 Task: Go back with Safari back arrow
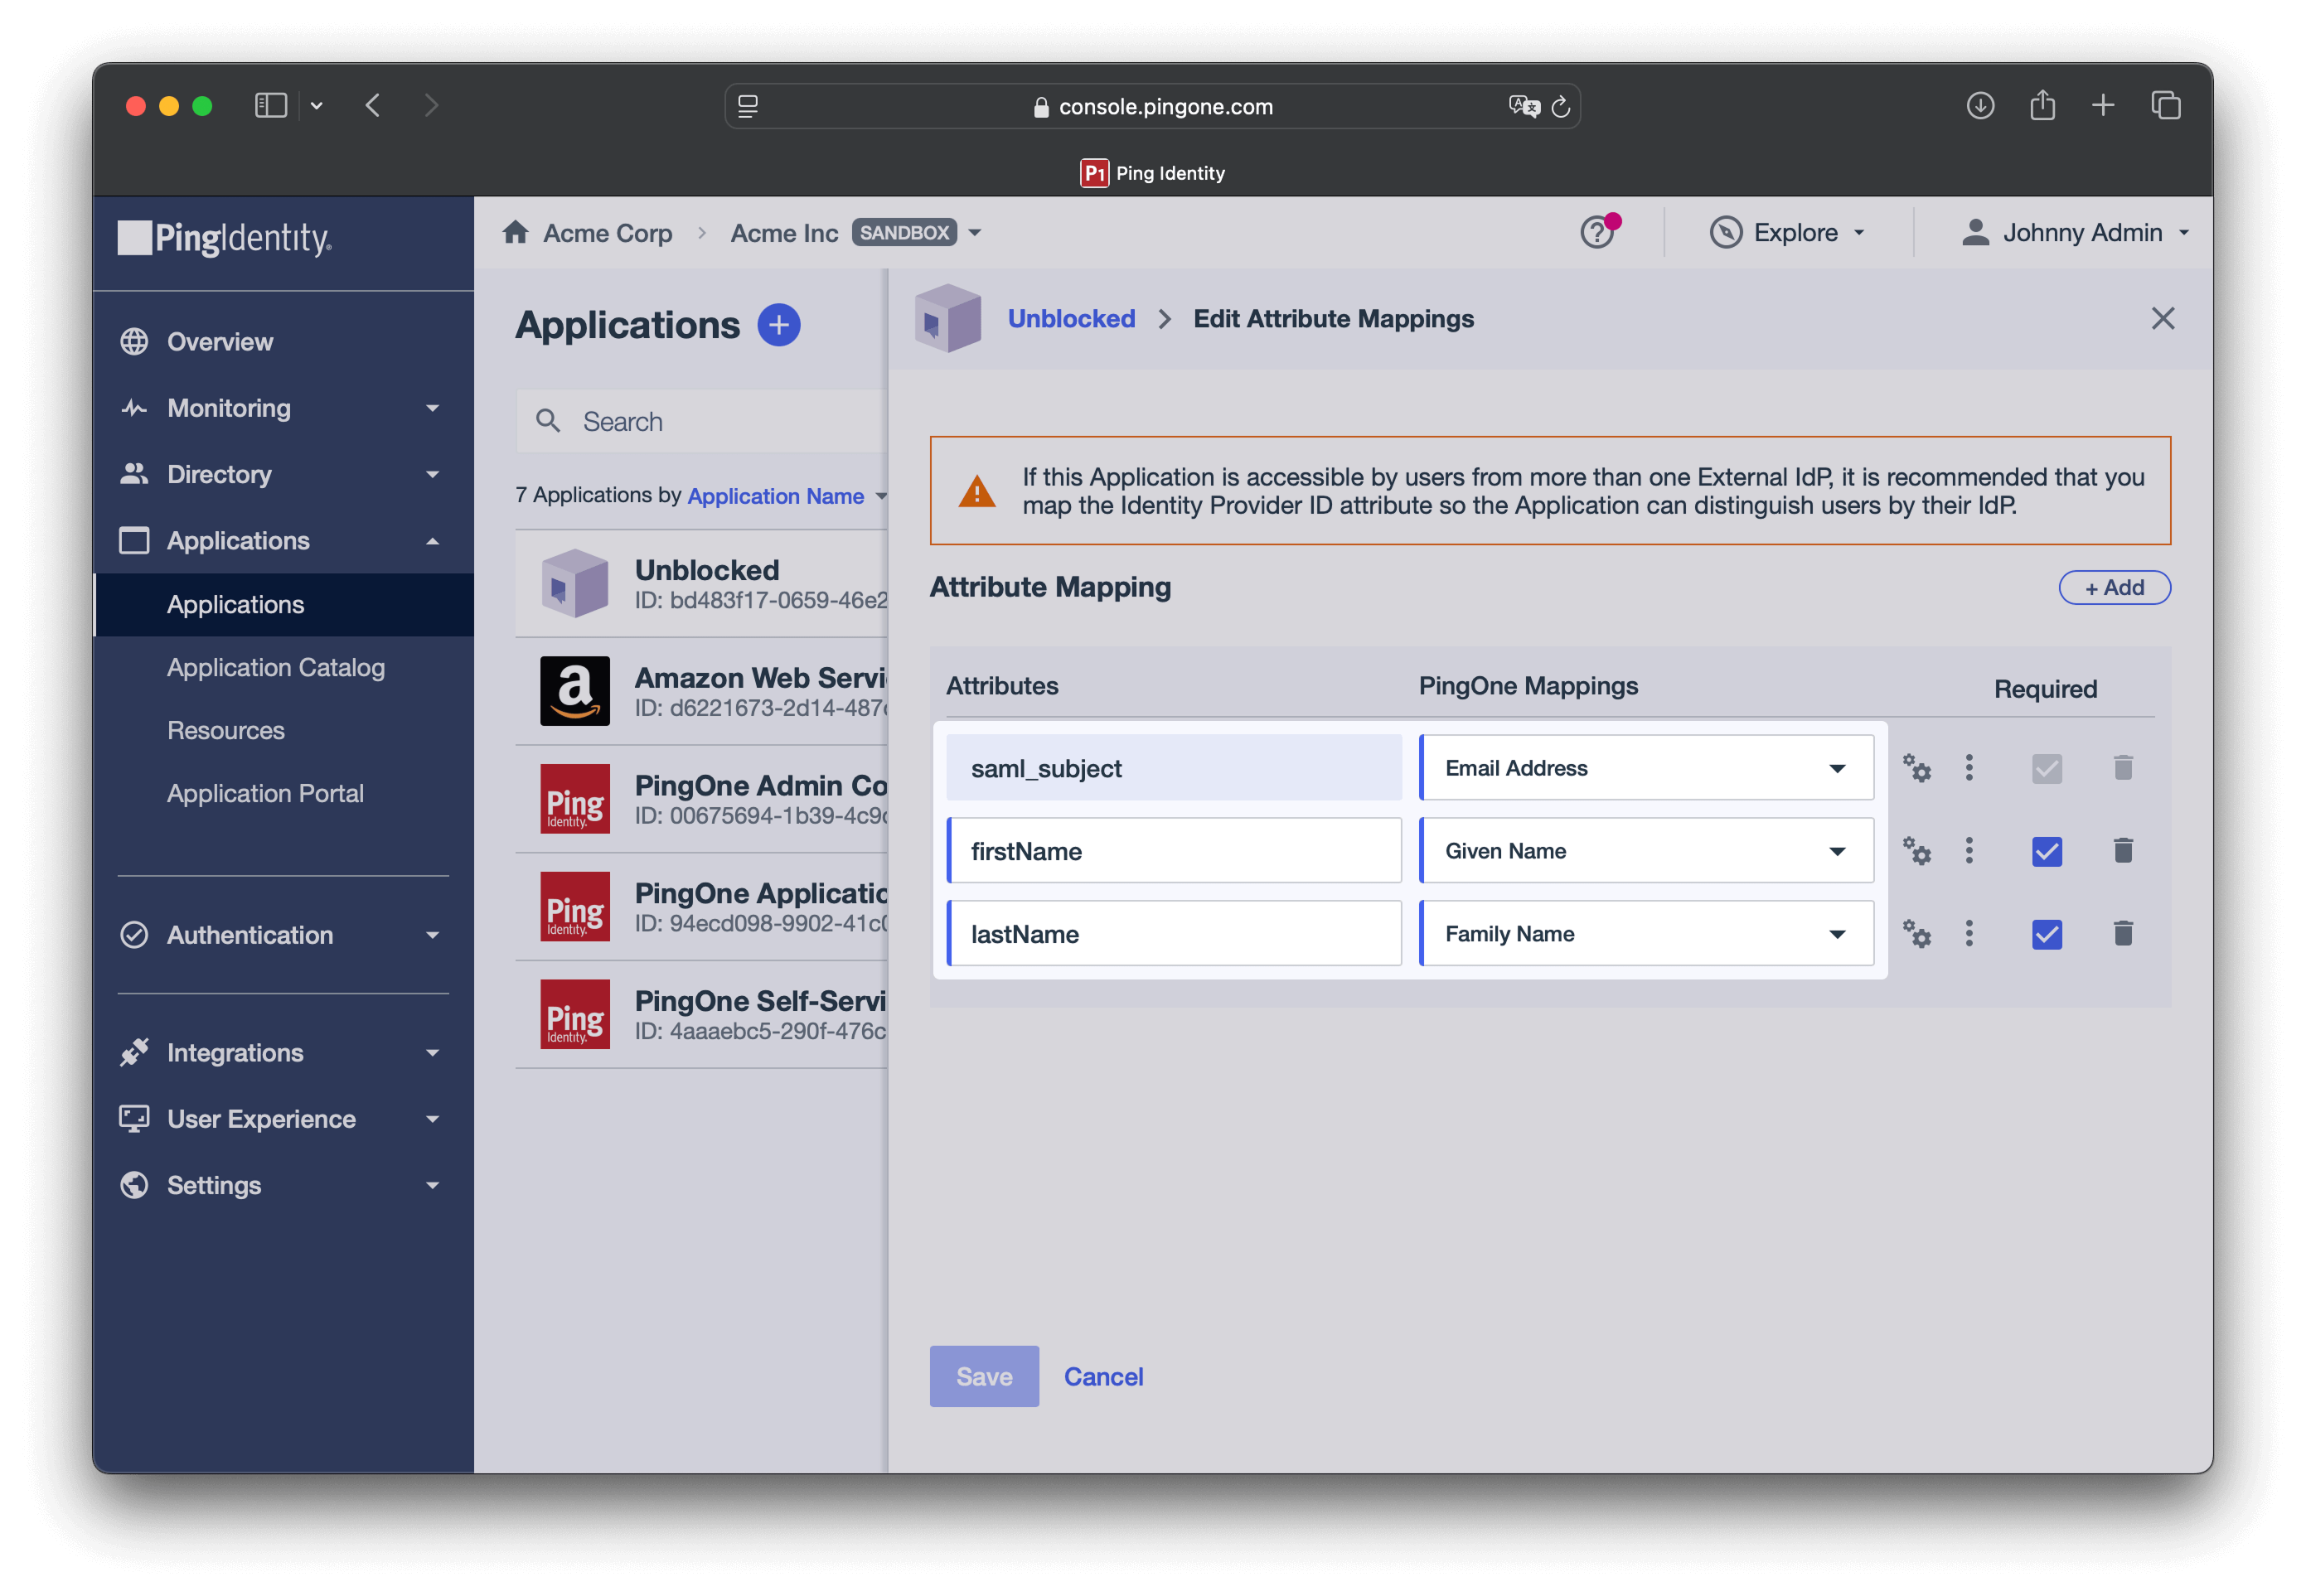(x=373, y=106)
